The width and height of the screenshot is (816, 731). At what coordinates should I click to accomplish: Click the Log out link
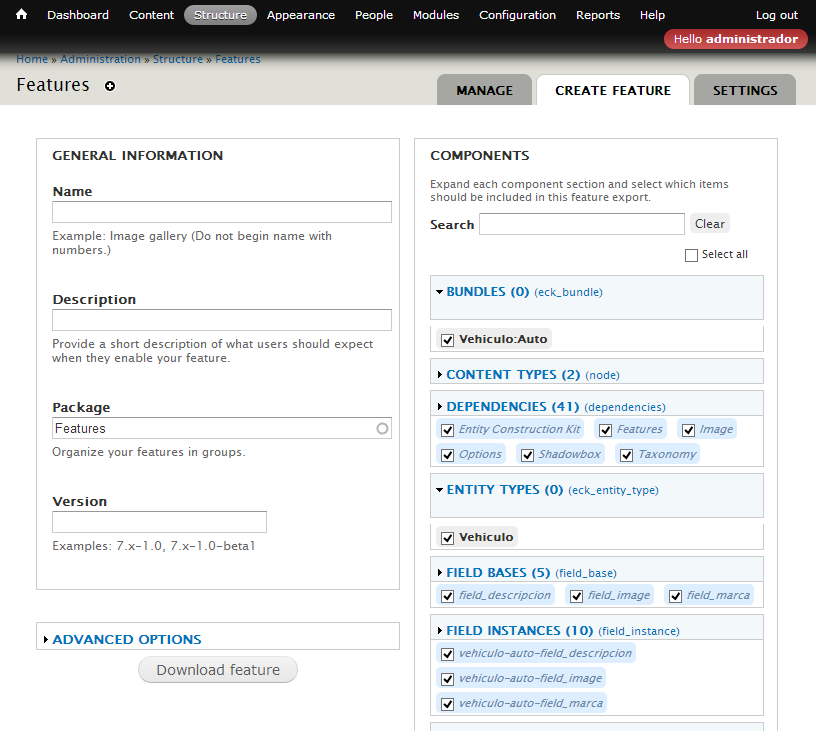(776, 15)
